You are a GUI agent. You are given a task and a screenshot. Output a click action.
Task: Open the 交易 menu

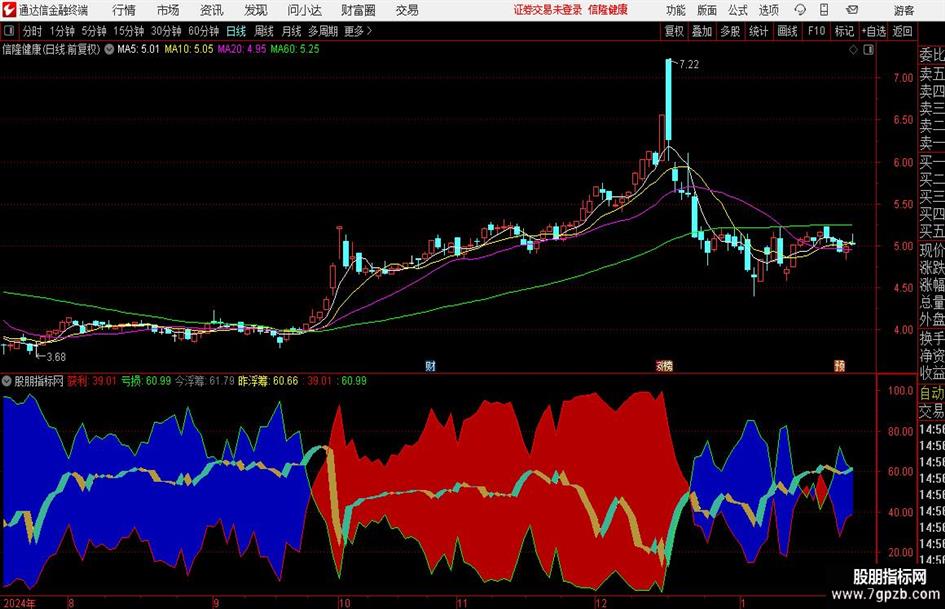click(x=407, y=10)
